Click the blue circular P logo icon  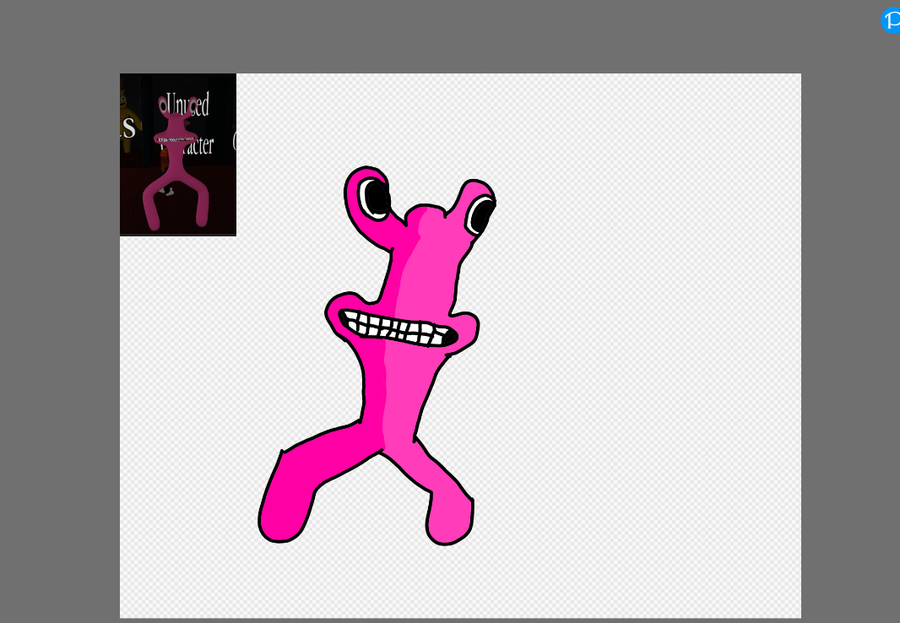[x=891, y=21]
